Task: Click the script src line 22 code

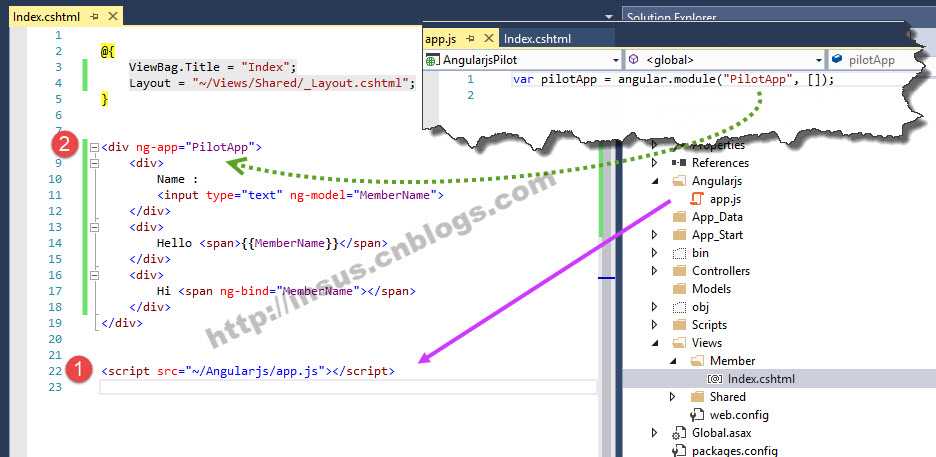Action: point(248,371)
